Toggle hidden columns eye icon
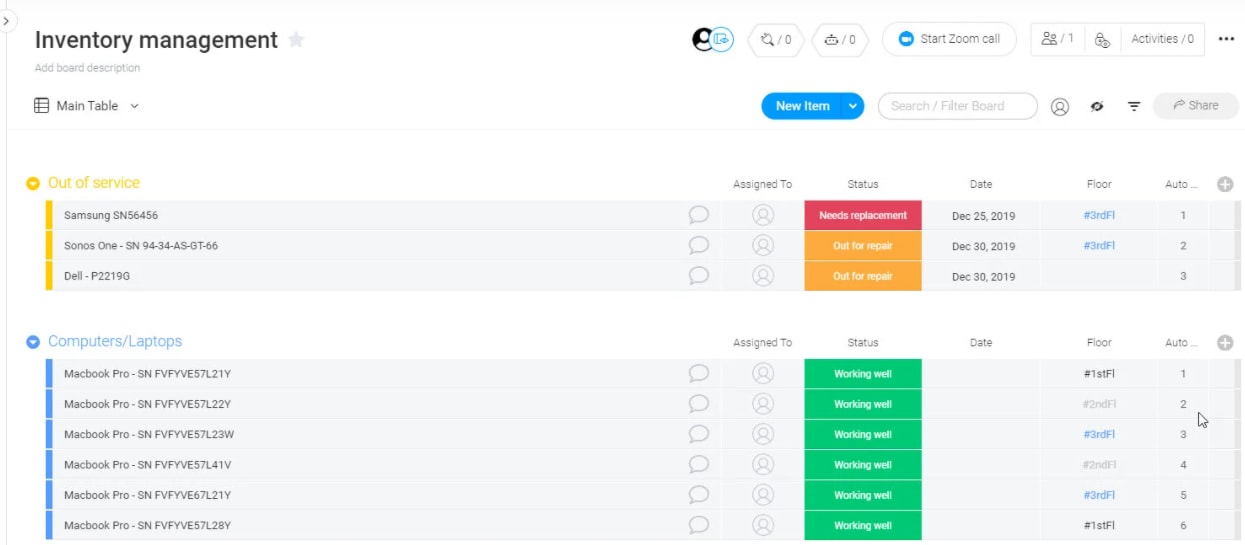This screenshot has height=545, width=1245. pyautogui.click(x=1097, y=106)
